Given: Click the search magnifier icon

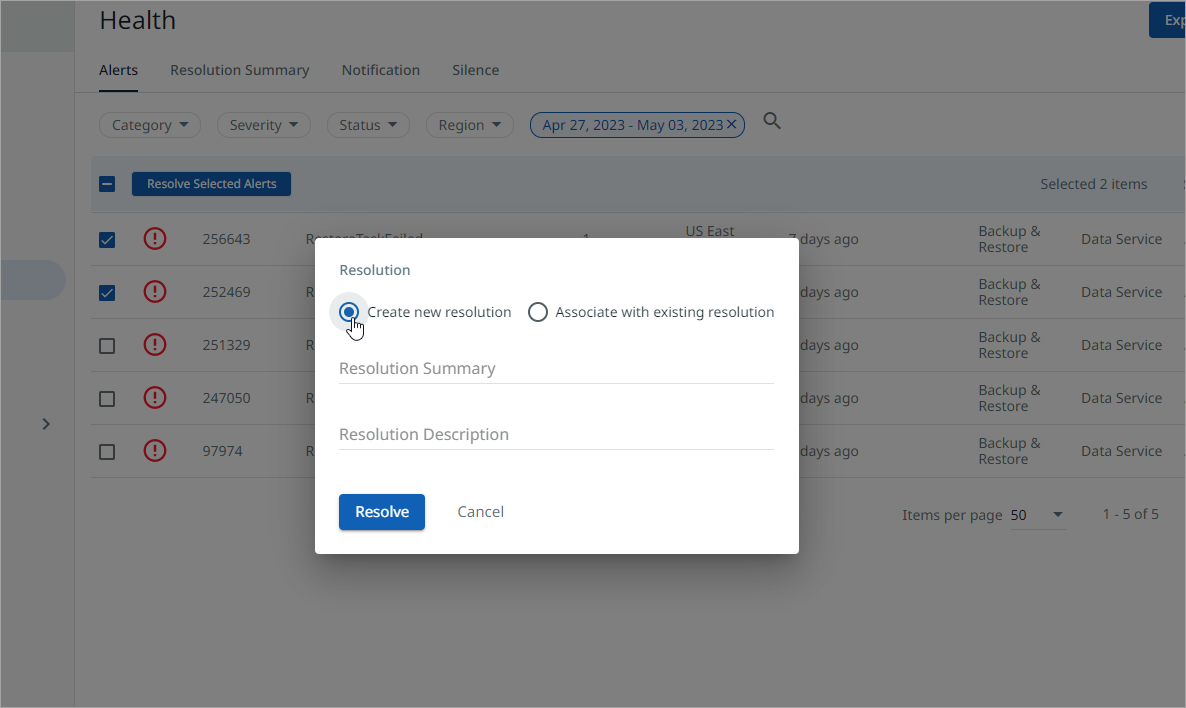Looking at the screenshot, I should 771,122.
